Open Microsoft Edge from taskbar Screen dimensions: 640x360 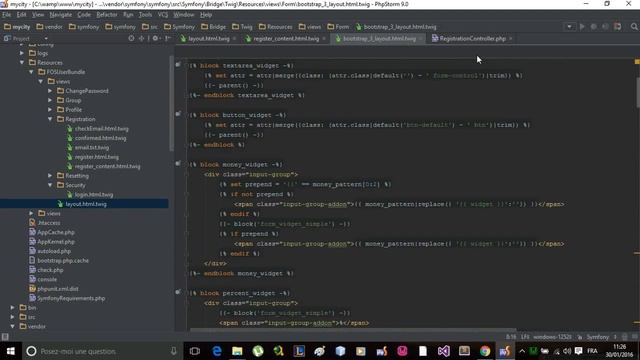(x=217, y=351)
